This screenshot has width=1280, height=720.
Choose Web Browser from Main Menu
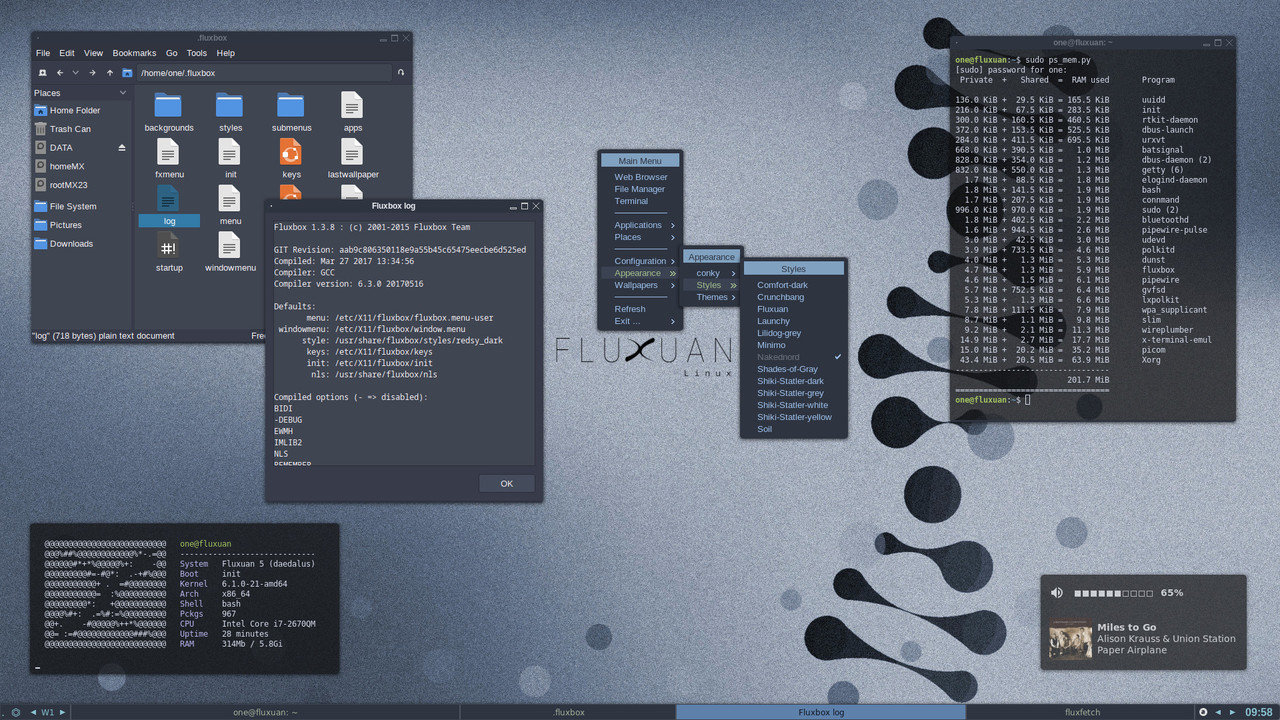[x=640, y=177]
